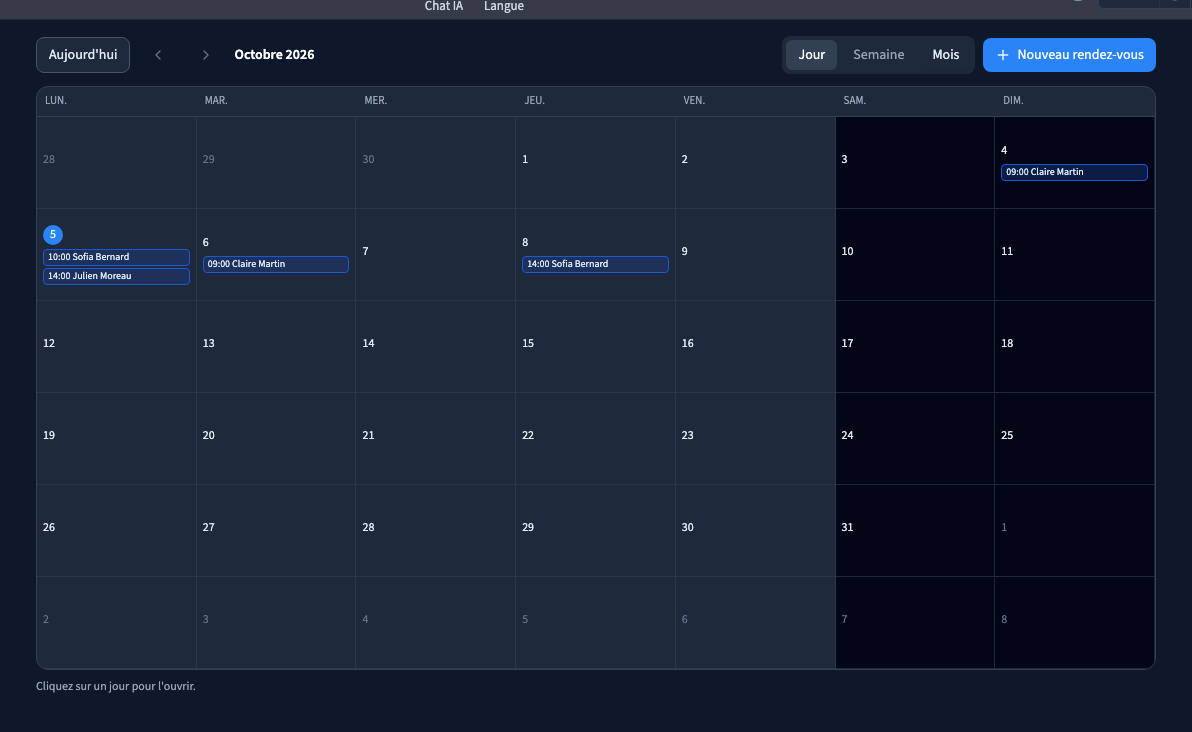The height and width of the screenshot is (732, 1192).
Task: Go to the previous month
Action: 158,55
